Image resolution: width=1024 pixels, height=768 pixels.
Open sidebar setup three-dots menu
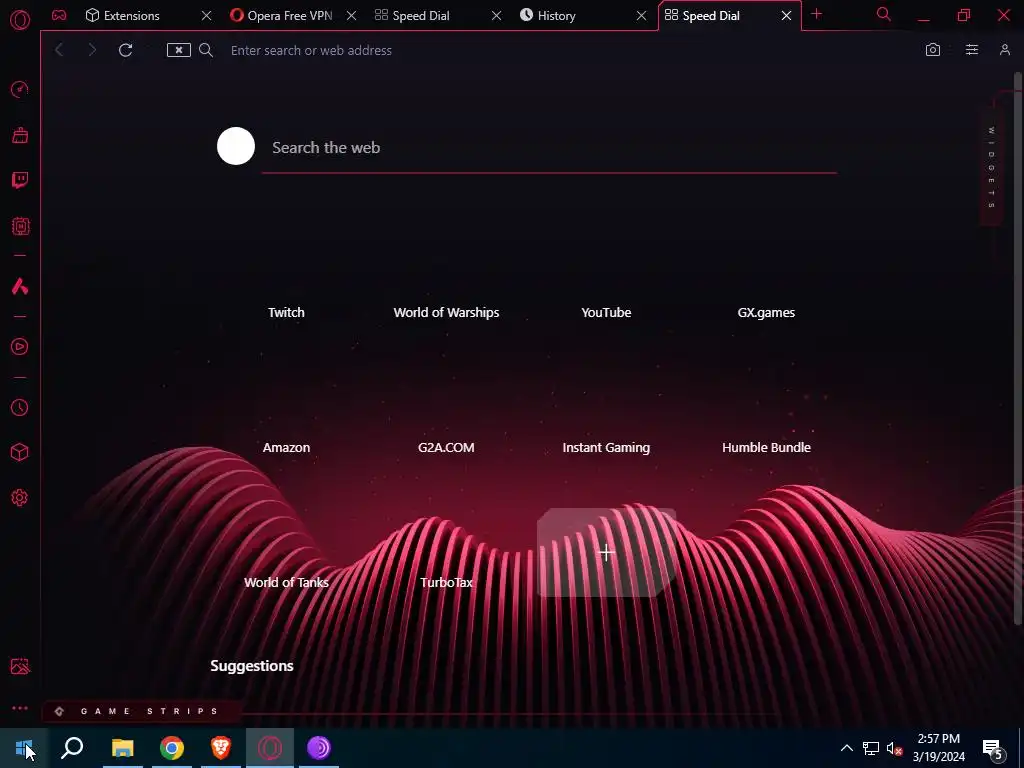[20, 708]
